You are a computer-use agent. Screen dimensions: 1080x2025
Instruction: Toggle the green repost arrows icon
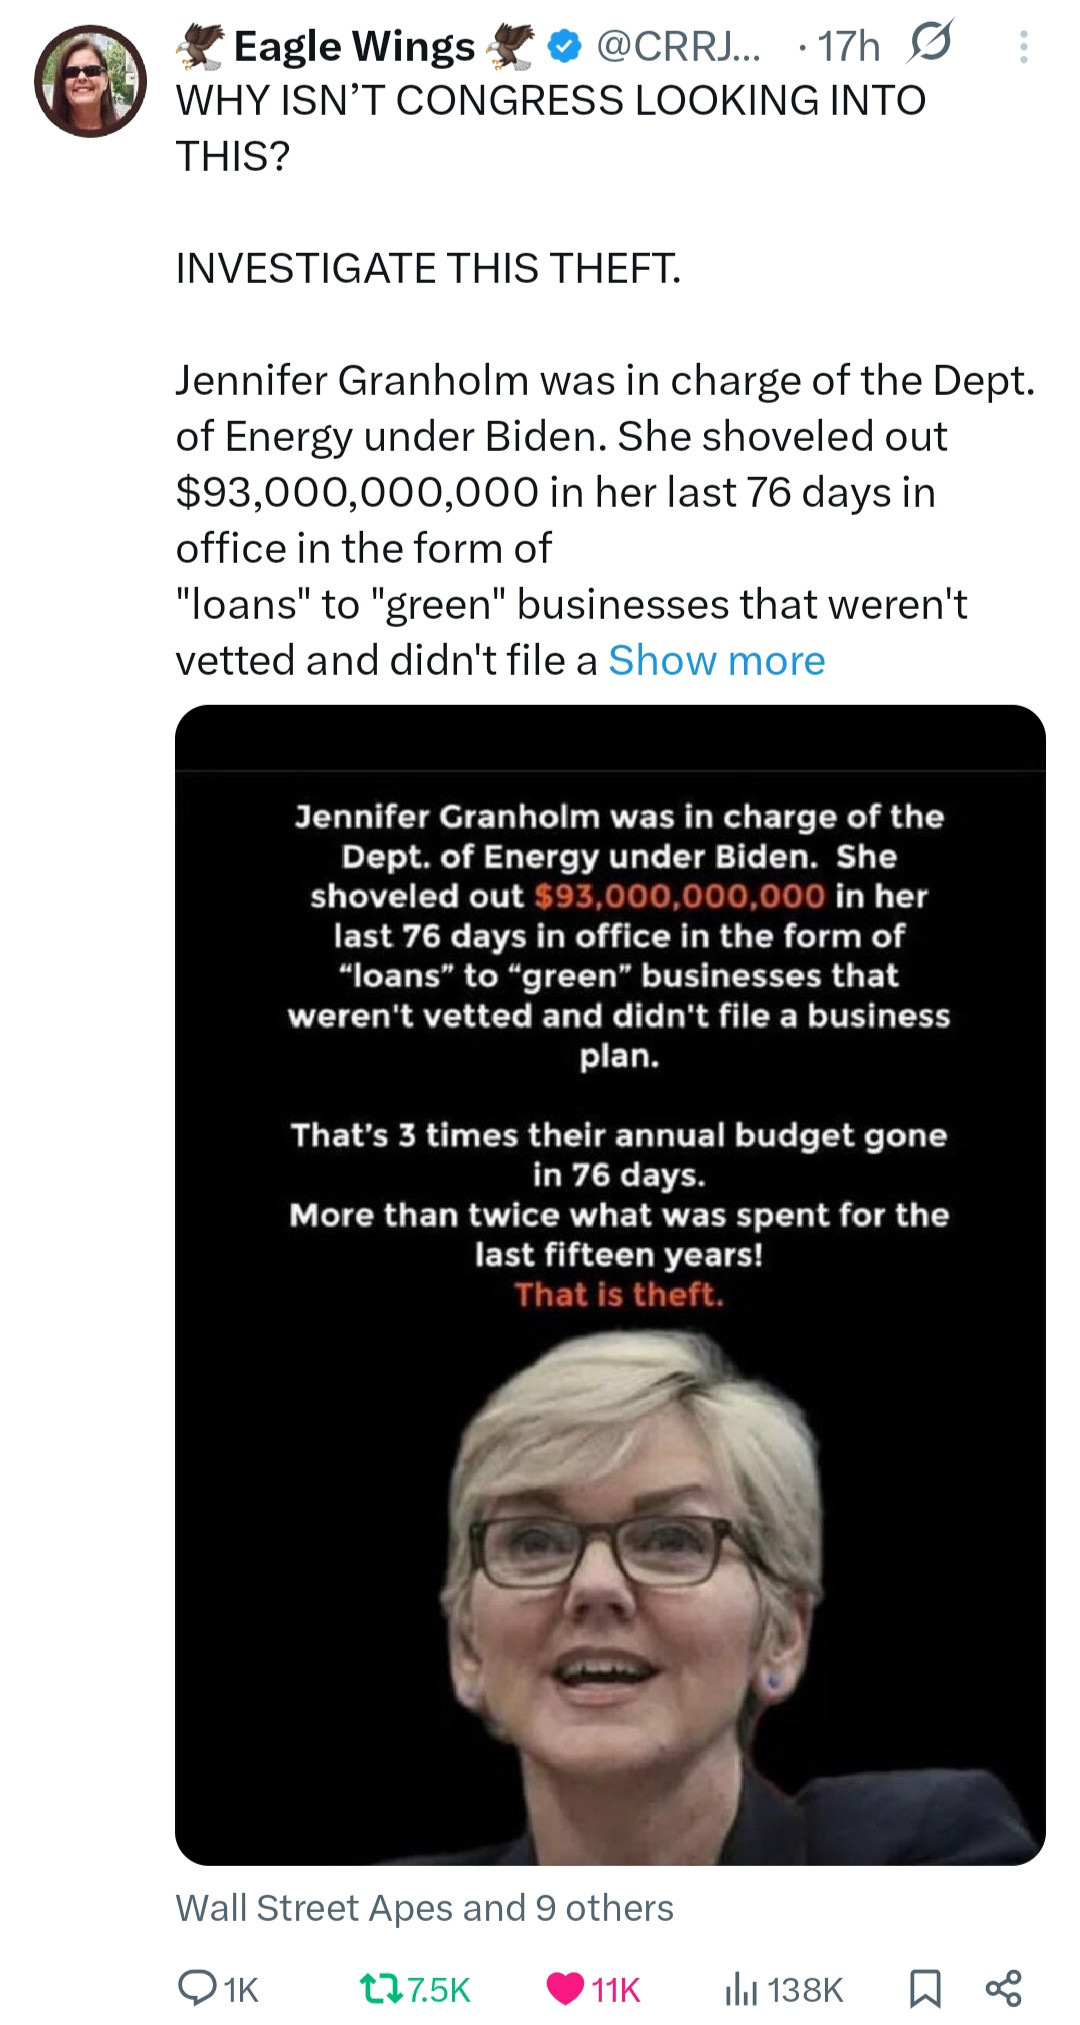381,1988
